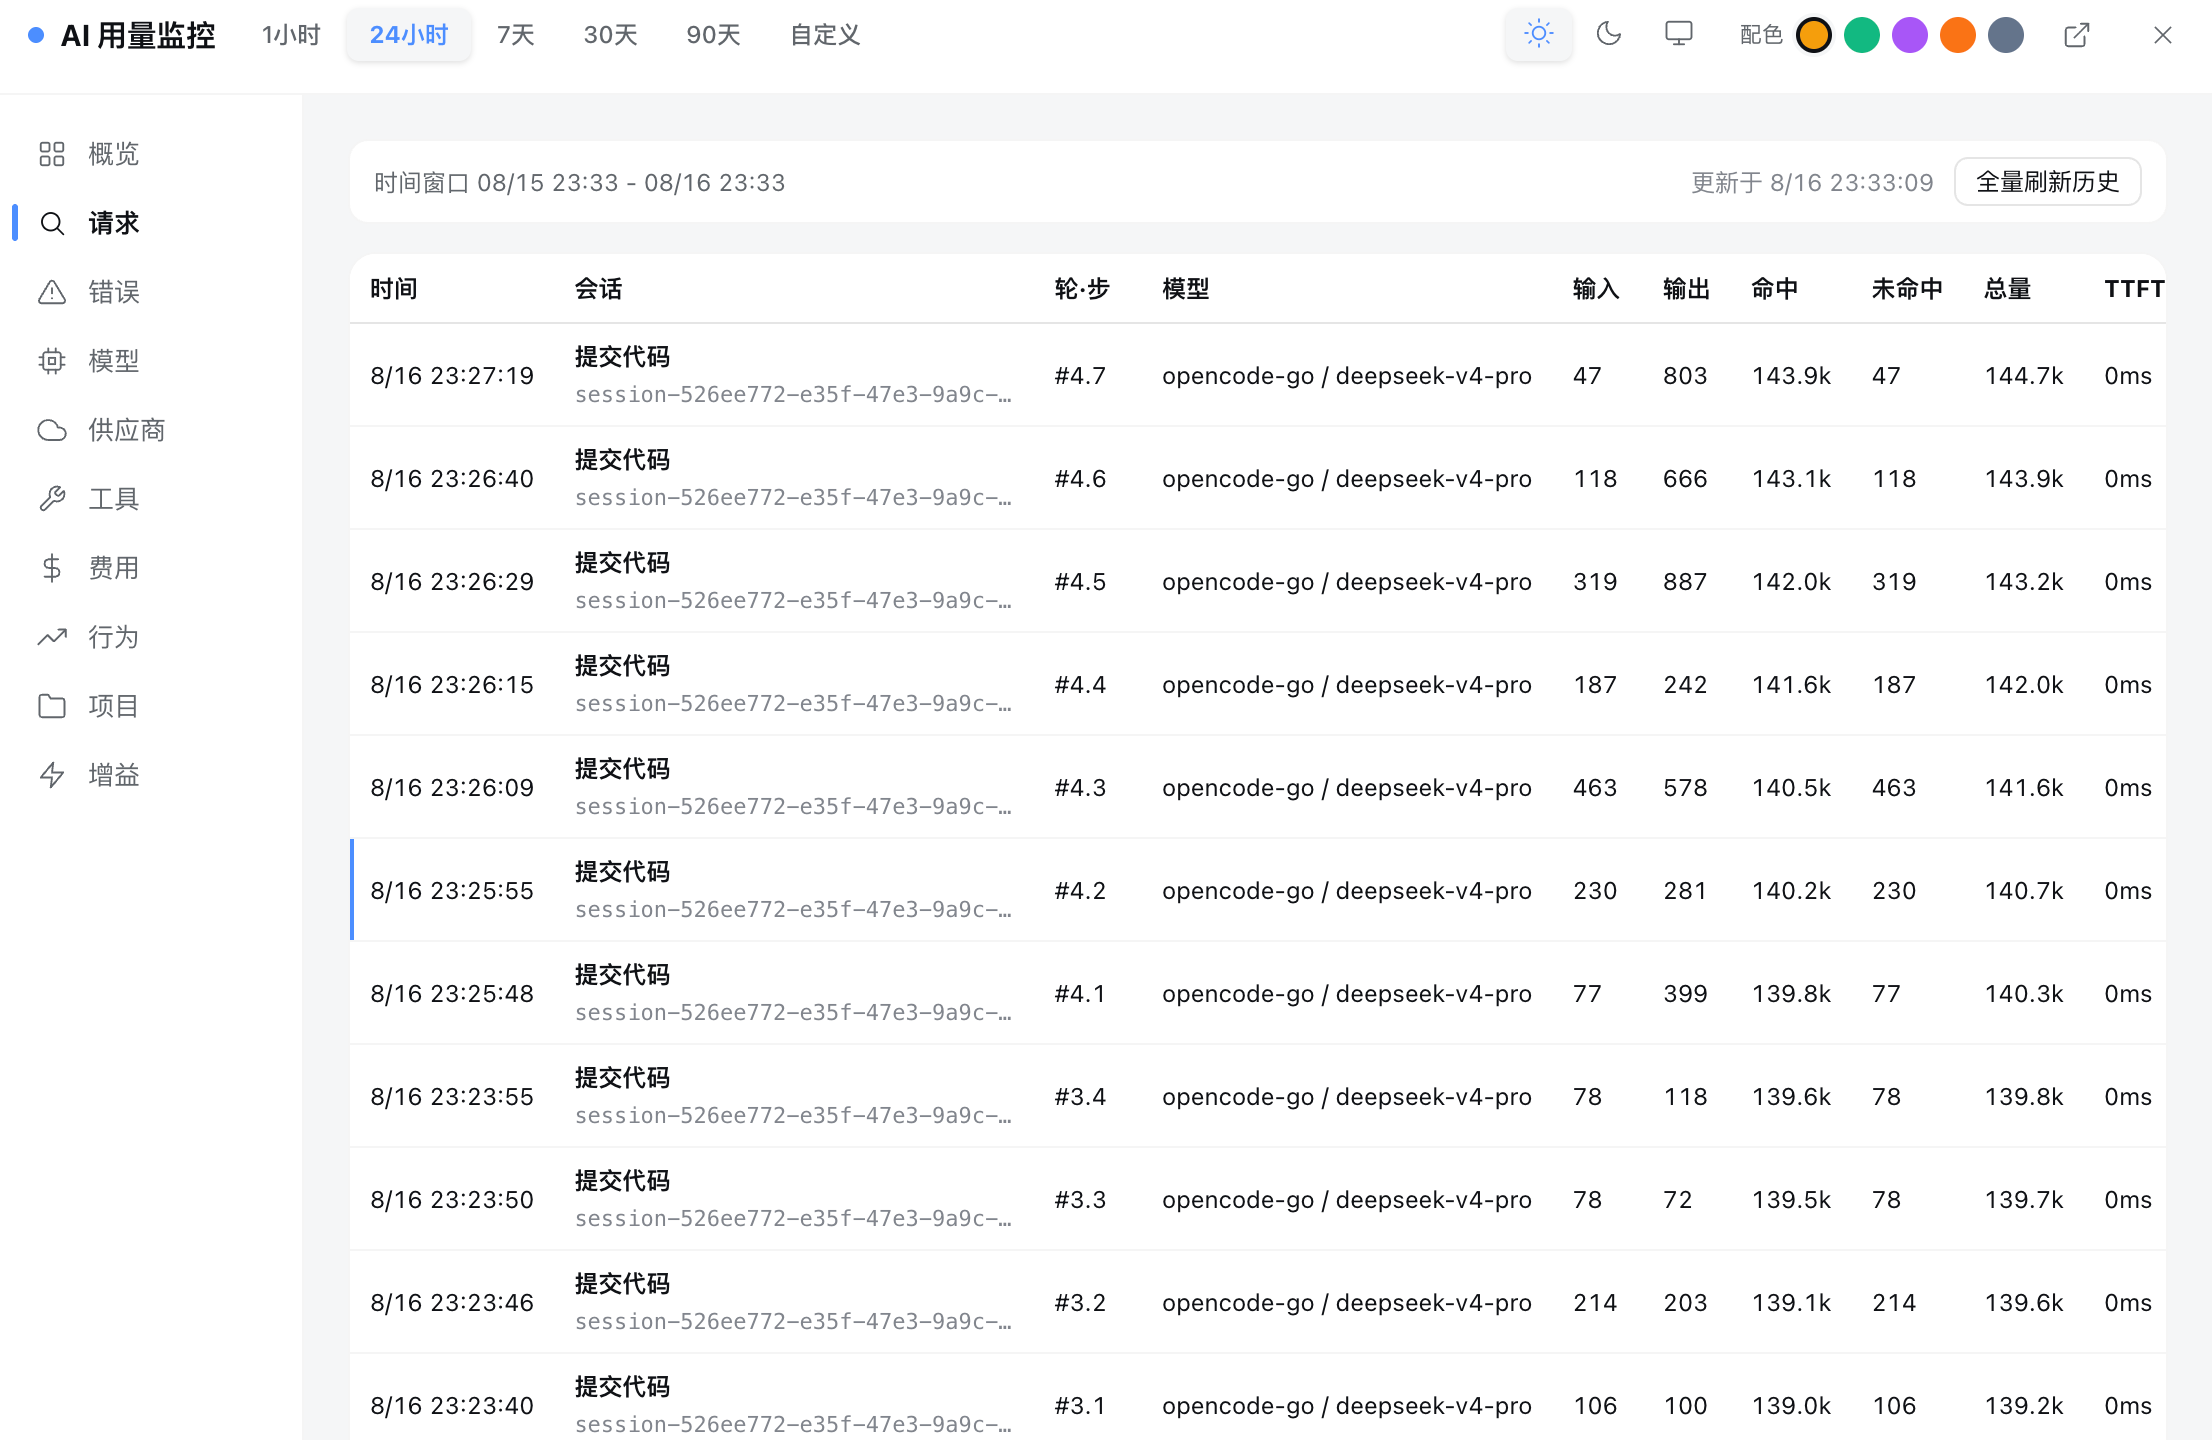
Task: Click the 轮·步 column header
Action: click(x=1082, y=289)
